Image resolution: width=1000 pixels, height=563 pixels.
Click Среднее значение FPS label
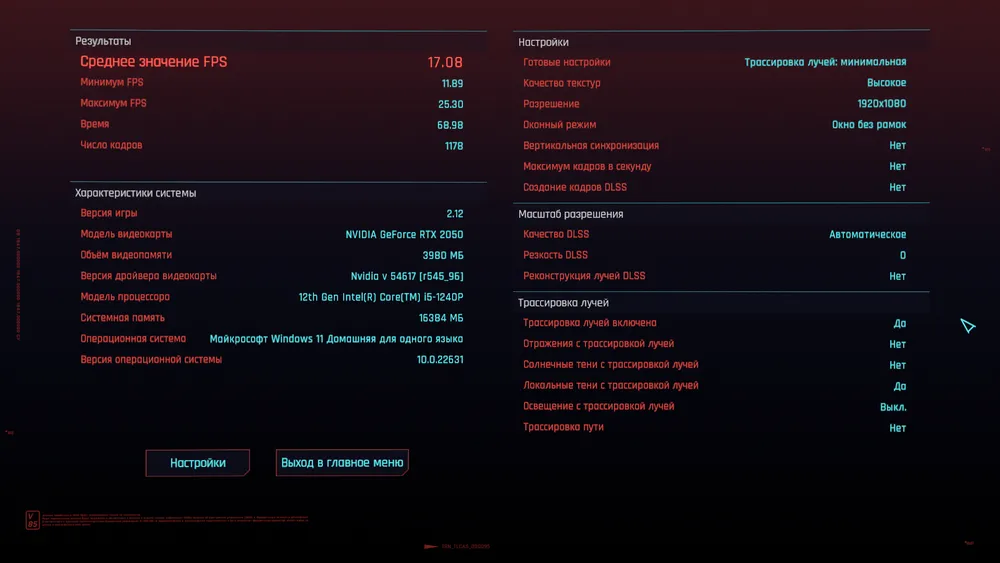pyautogui.click(x=154, y=62)
